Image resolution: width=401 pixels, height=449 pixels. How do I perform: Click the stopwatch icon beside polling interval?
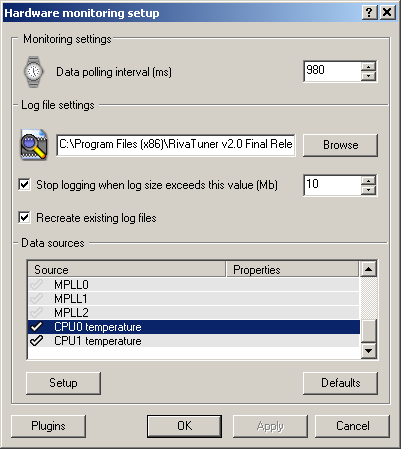(x=33, y=72)
